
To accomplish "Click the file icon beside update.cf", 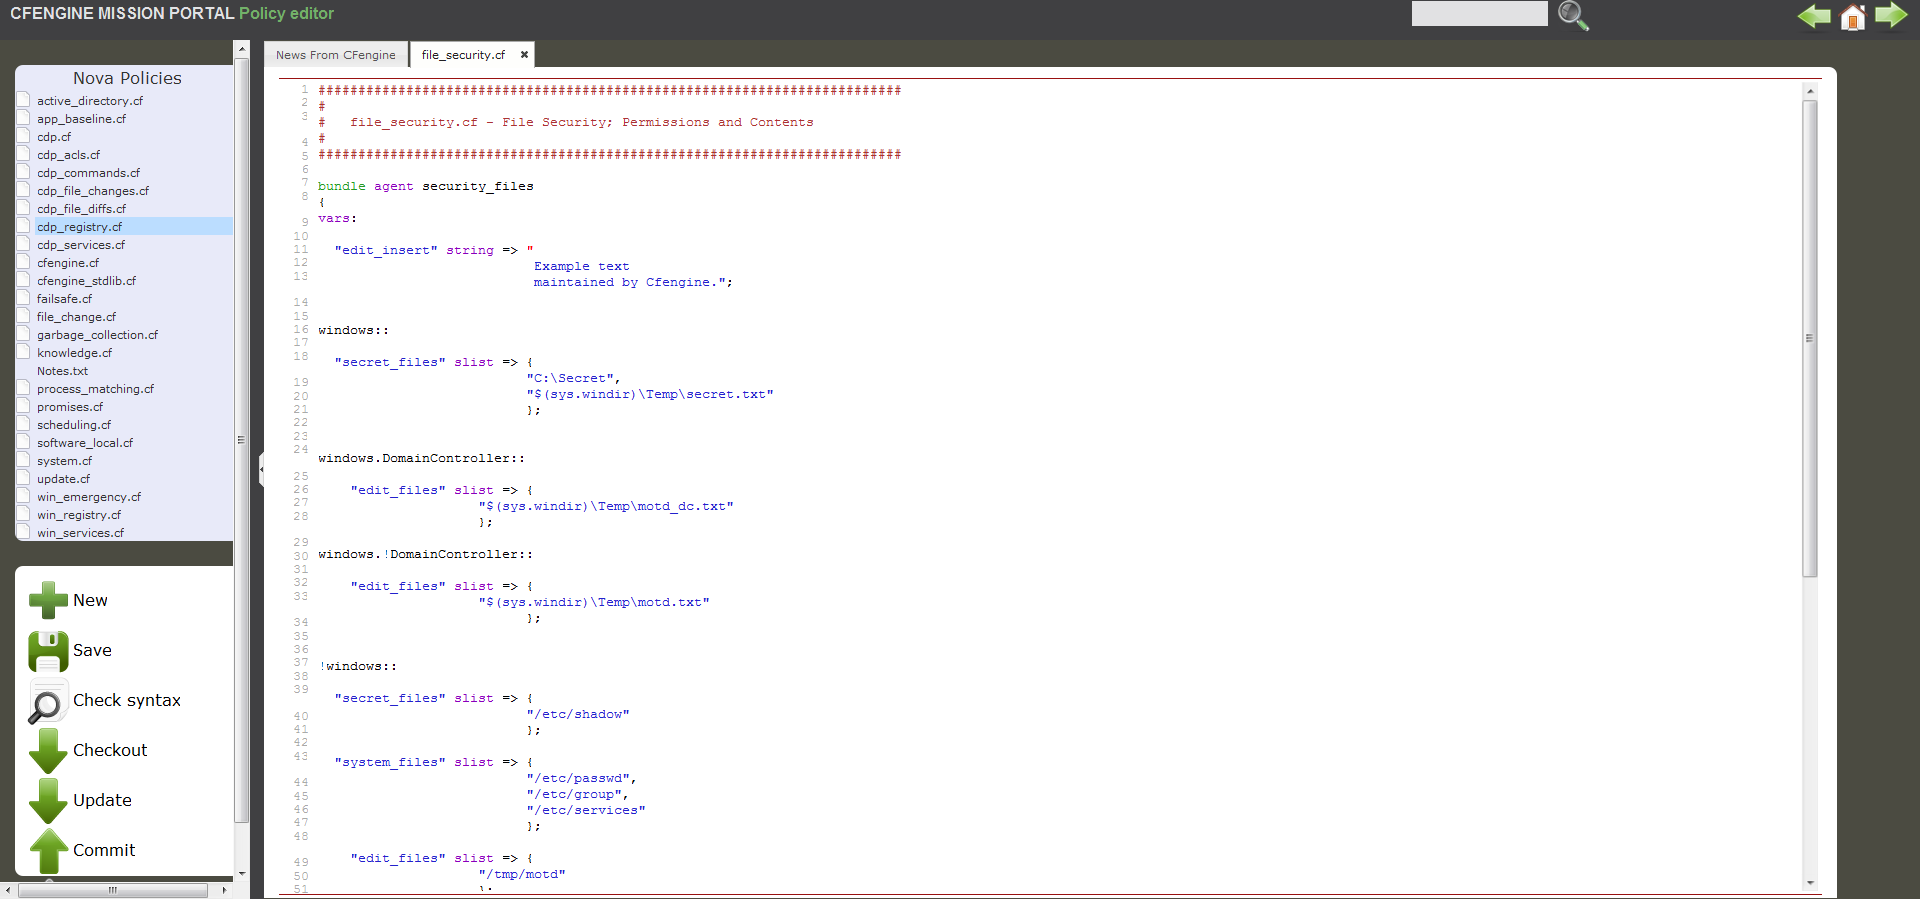I will click(24, 477).
